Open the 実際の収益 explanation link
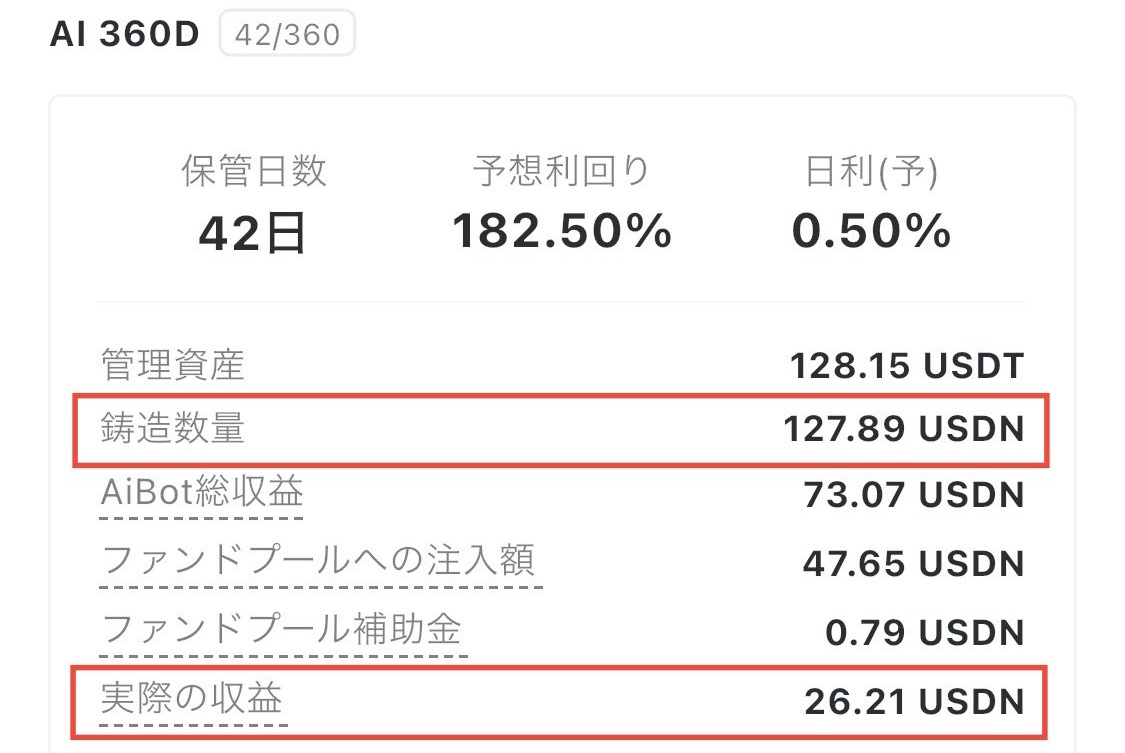Viewport: 1125px width, 753px height. (x=193, y=698)
